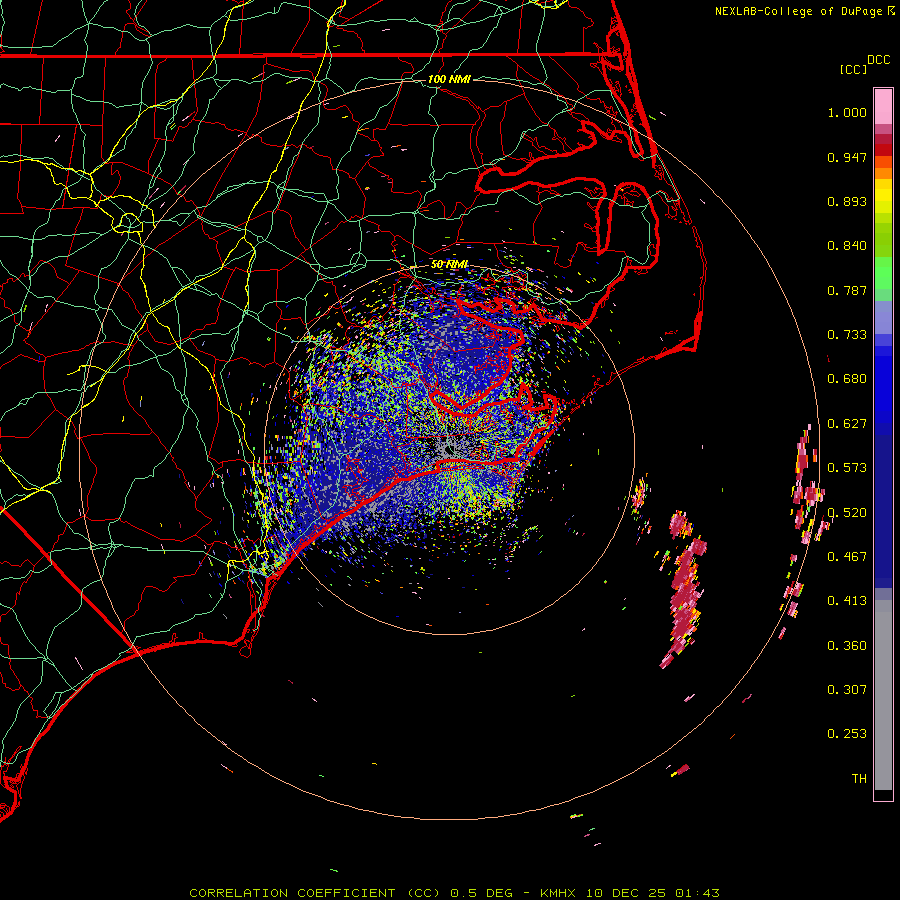Select the 0.307 legend value
The height and width of the screenshot is (900, 900).
(847, 690)
